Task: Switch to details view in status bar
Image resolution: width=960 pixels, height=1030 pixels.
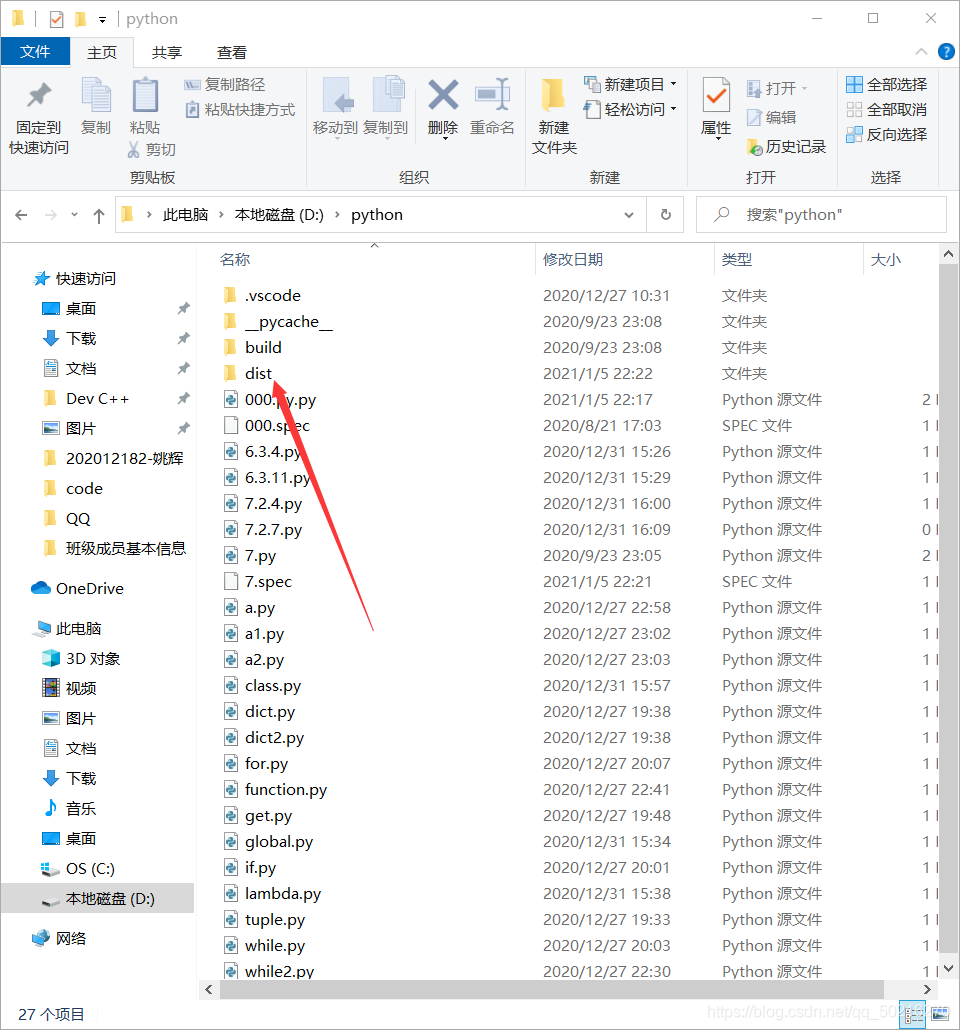Action: point(913,1014)
